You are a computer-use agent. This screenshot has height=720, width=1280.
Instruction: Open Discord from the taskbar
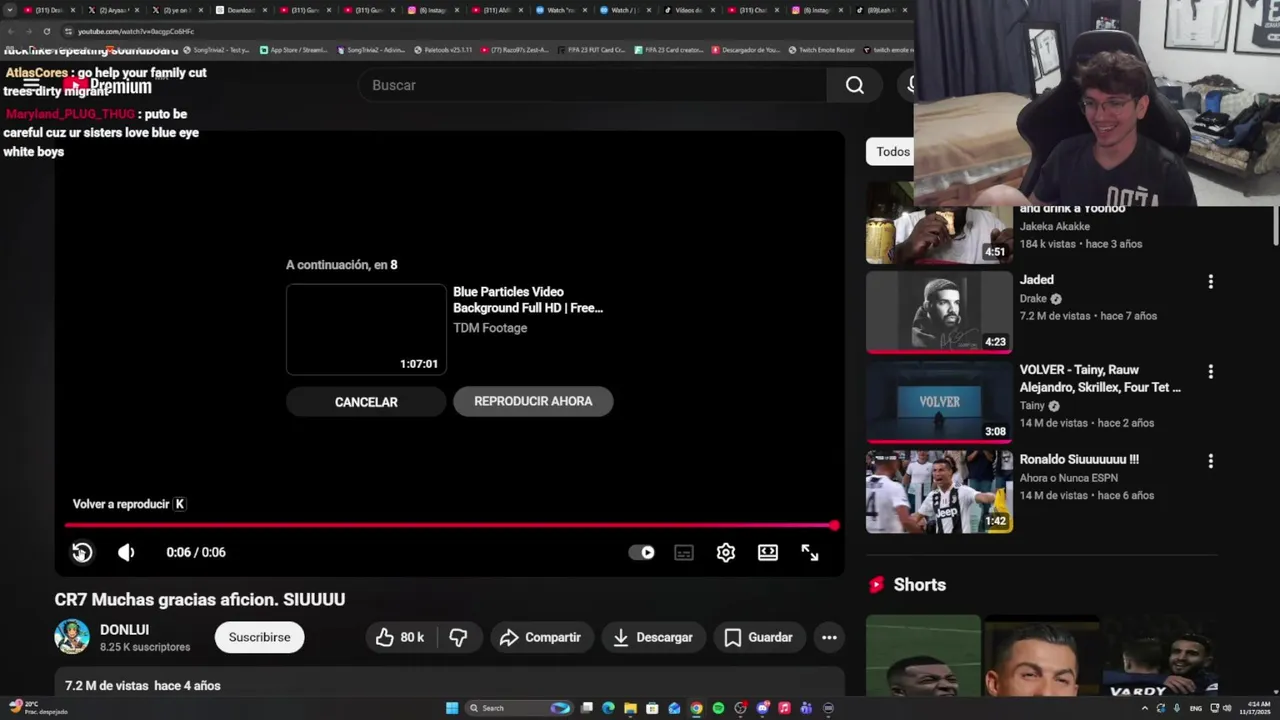pyautogui.click(x=762, y=708)
